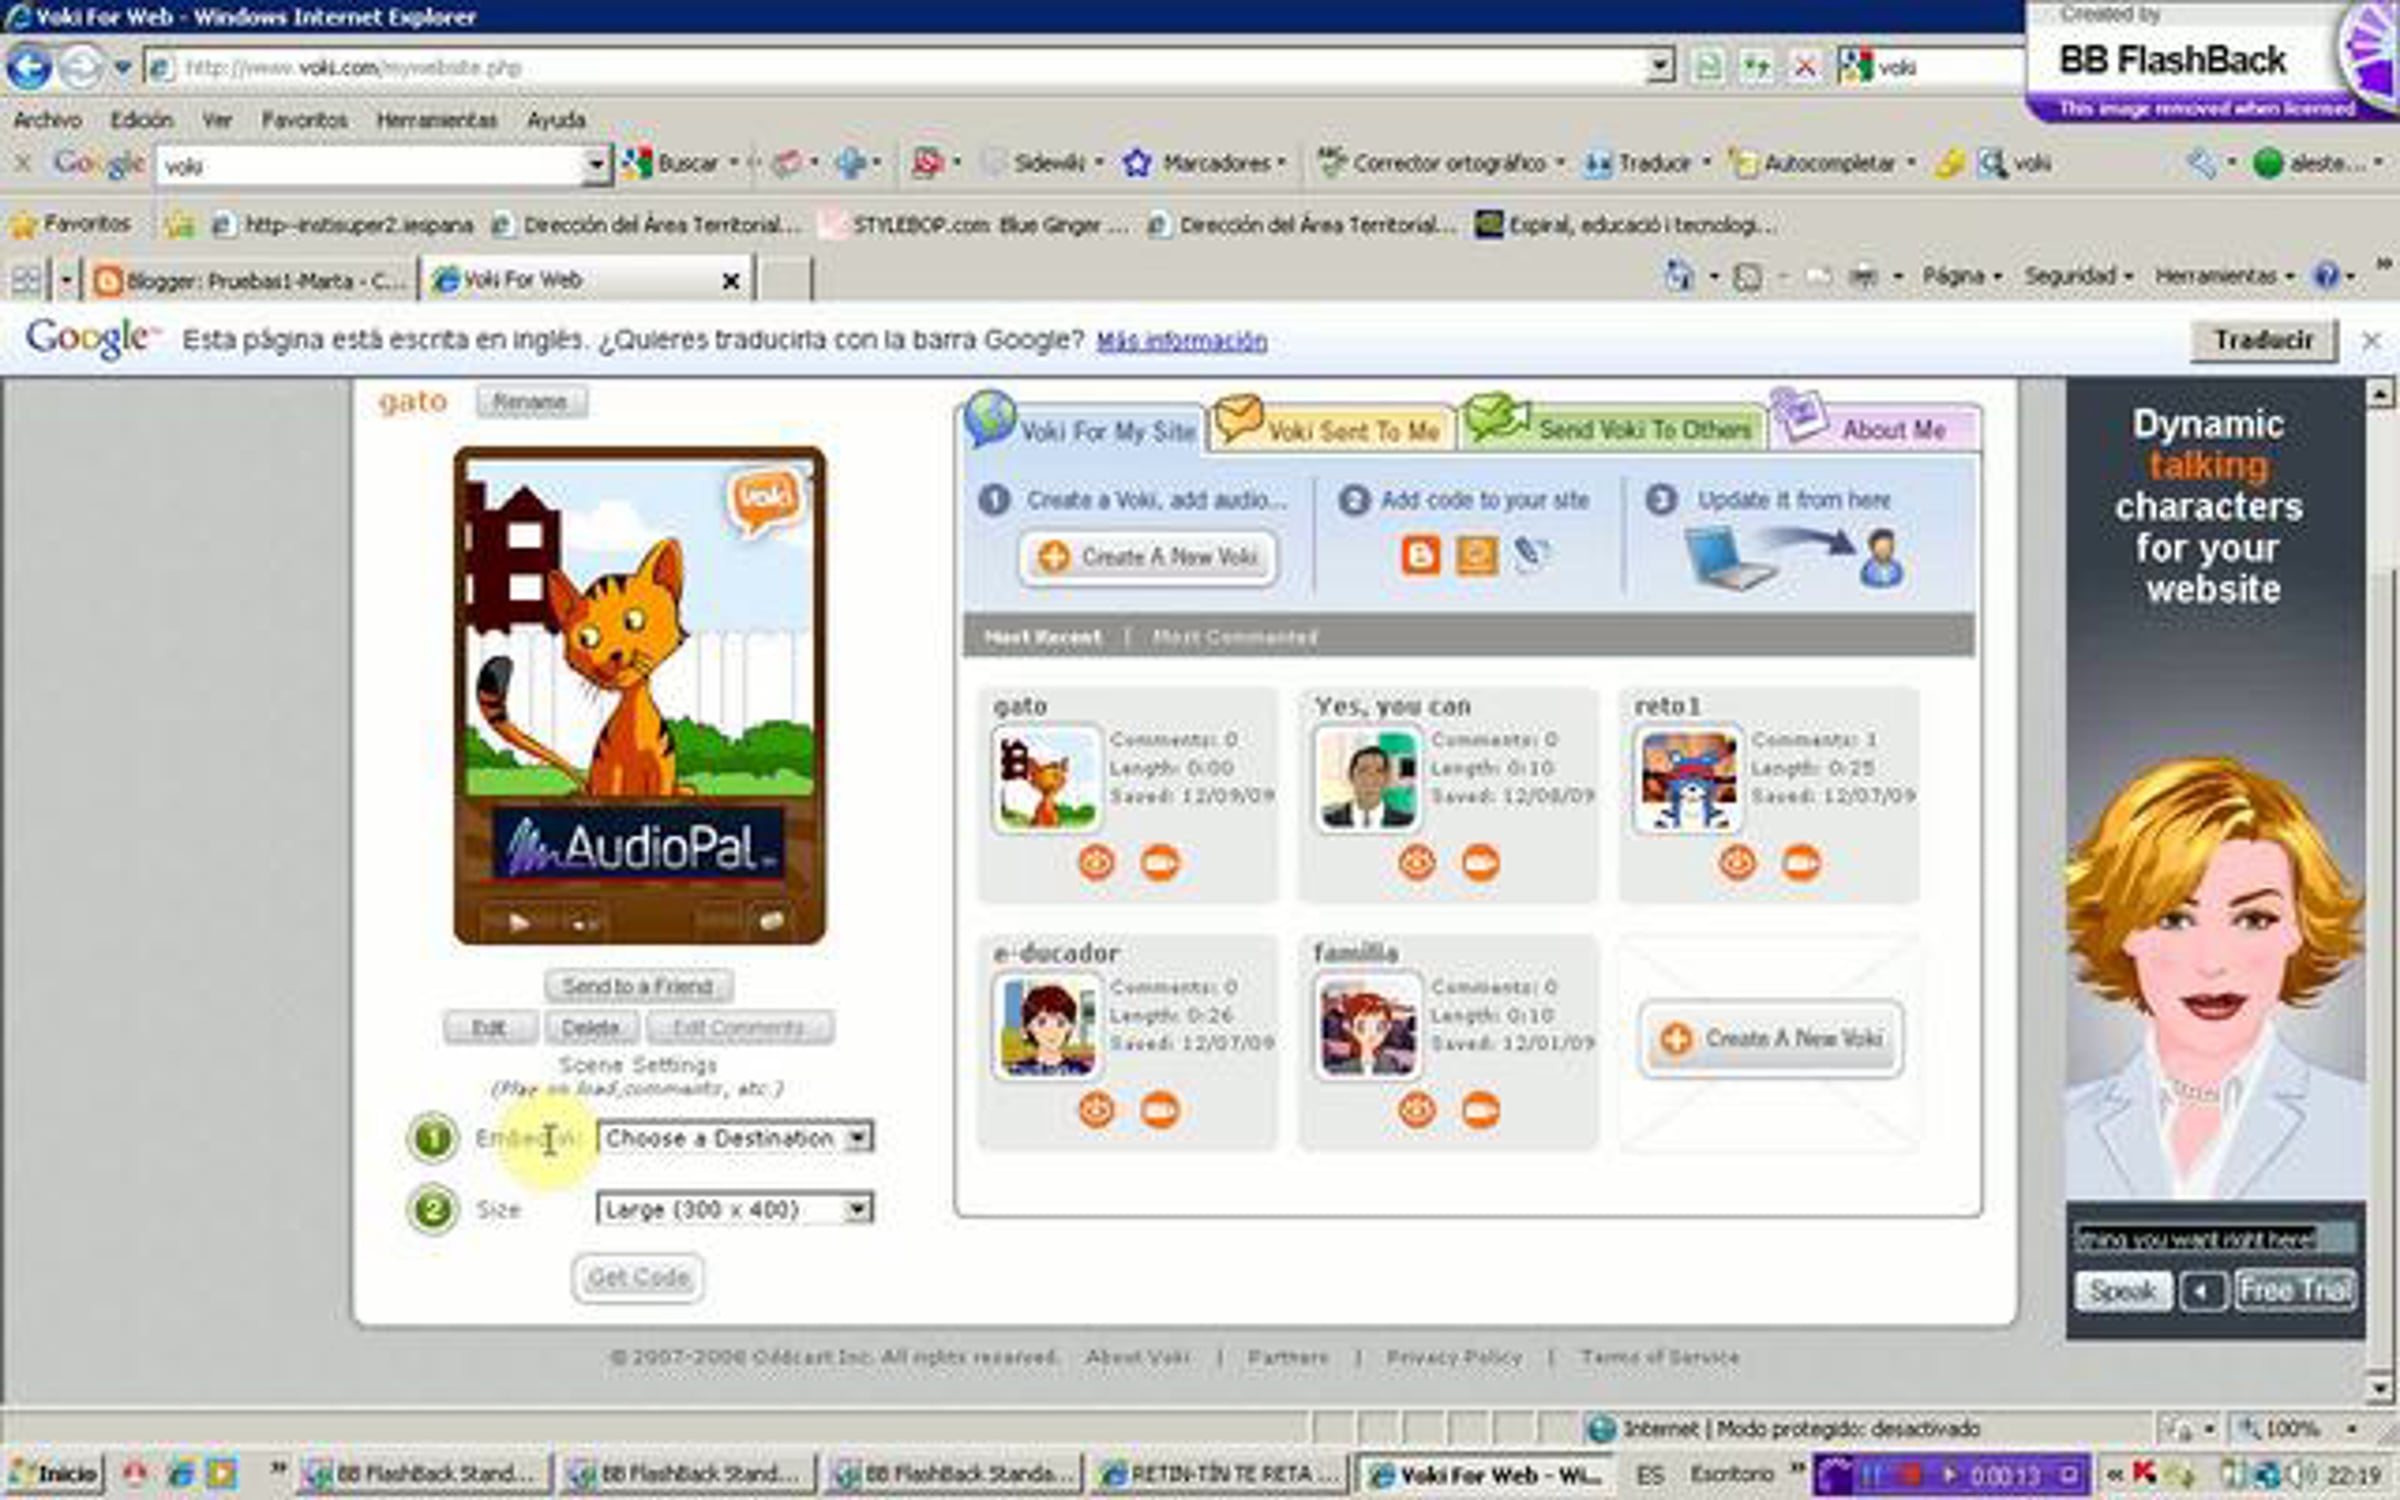The width and height of the screenshot is (2400, 1500).
Task: Click Autocompletar in the Google toolbar
Action: (x=1822, y=163)
